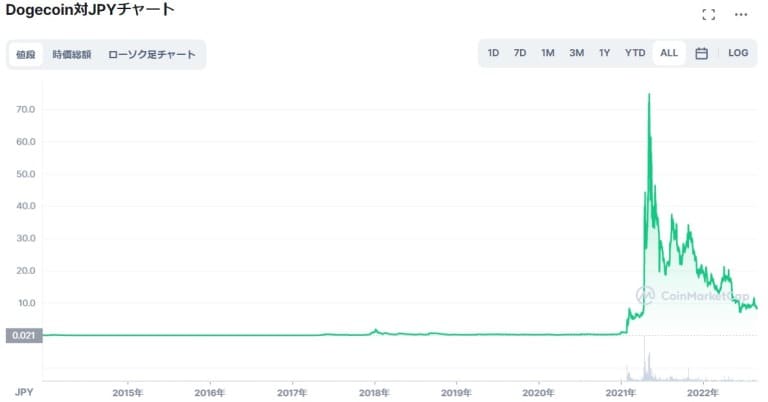Switch to the ローソク足チャート candlestick tab
The image size is (768, 402).
(152, 54)
